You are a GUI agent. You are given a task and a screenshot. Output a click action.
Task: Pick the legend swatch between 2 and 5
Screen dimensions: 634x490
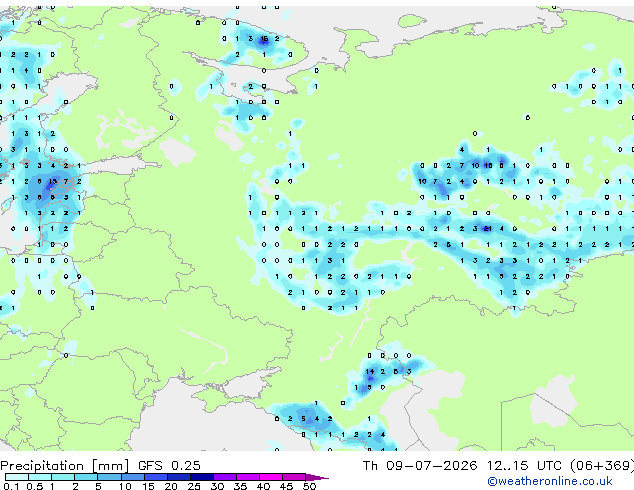click(86, 477)
